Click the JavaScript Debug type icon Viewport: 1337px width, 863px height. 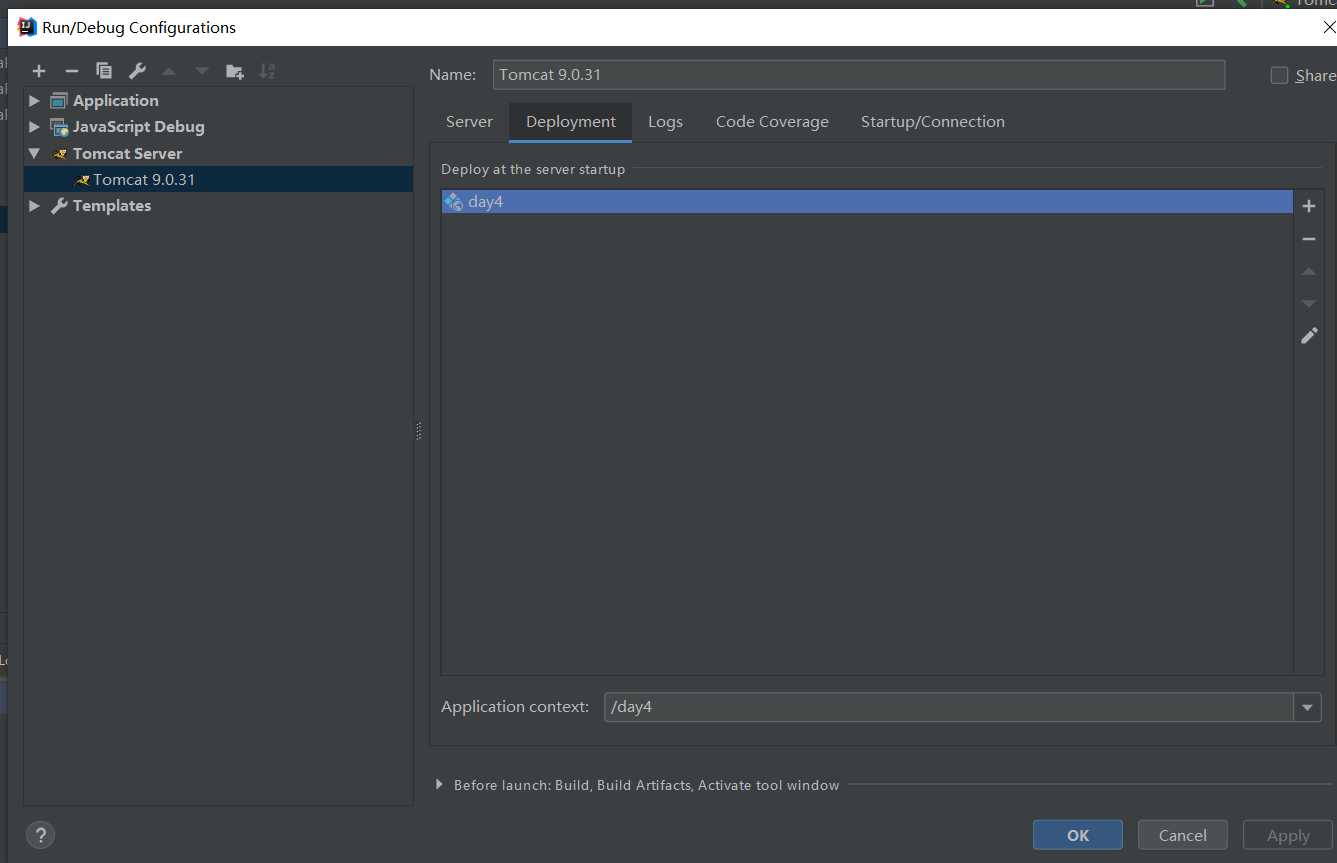pos(59,127)
